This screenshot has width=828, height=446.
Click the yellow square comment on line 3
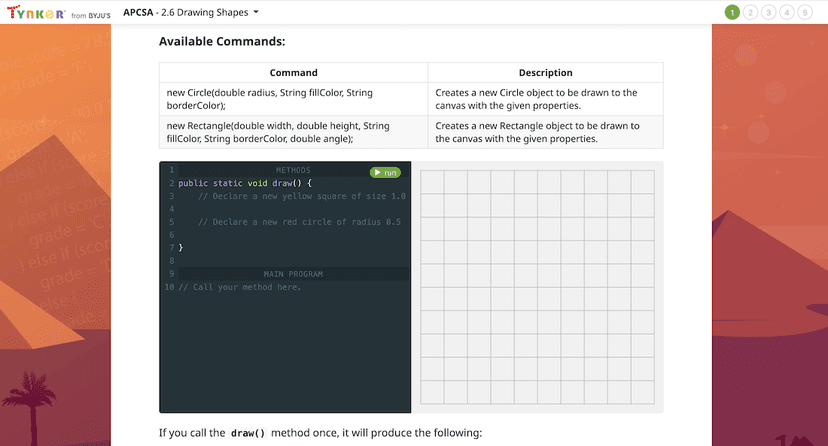click(x=302, y=196)
